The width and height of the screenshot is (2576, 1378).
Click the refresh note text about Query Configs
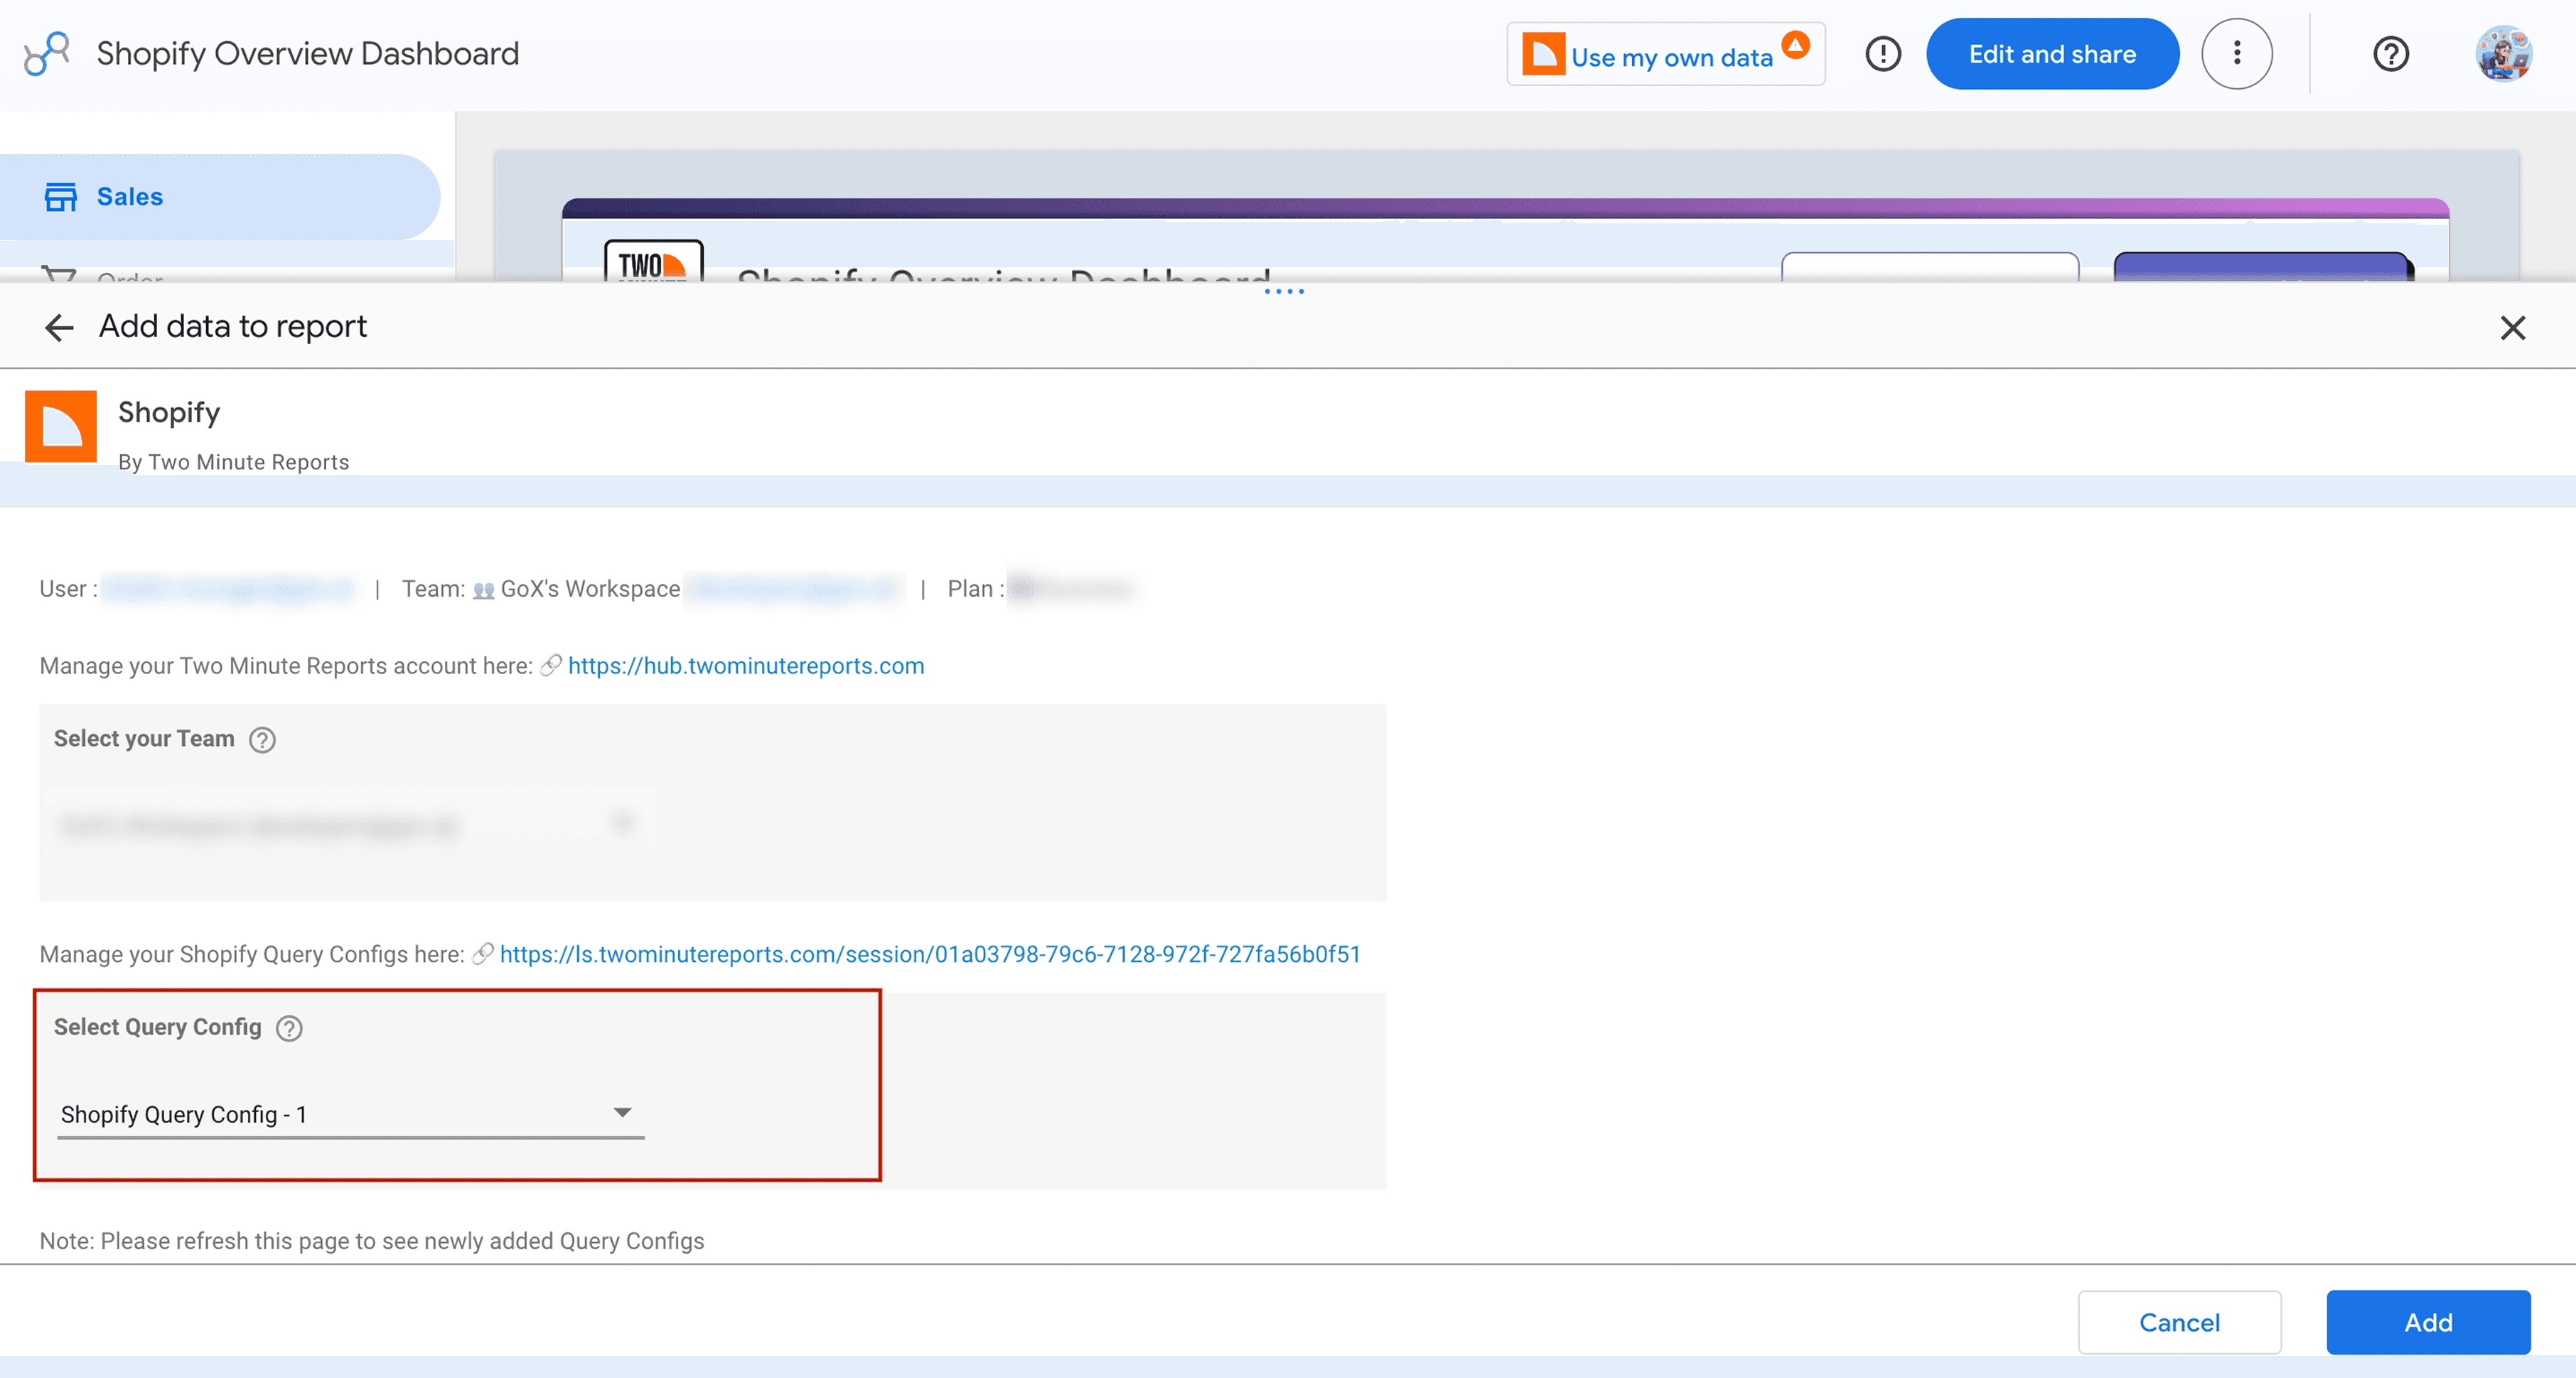[x=372, y=1242]
